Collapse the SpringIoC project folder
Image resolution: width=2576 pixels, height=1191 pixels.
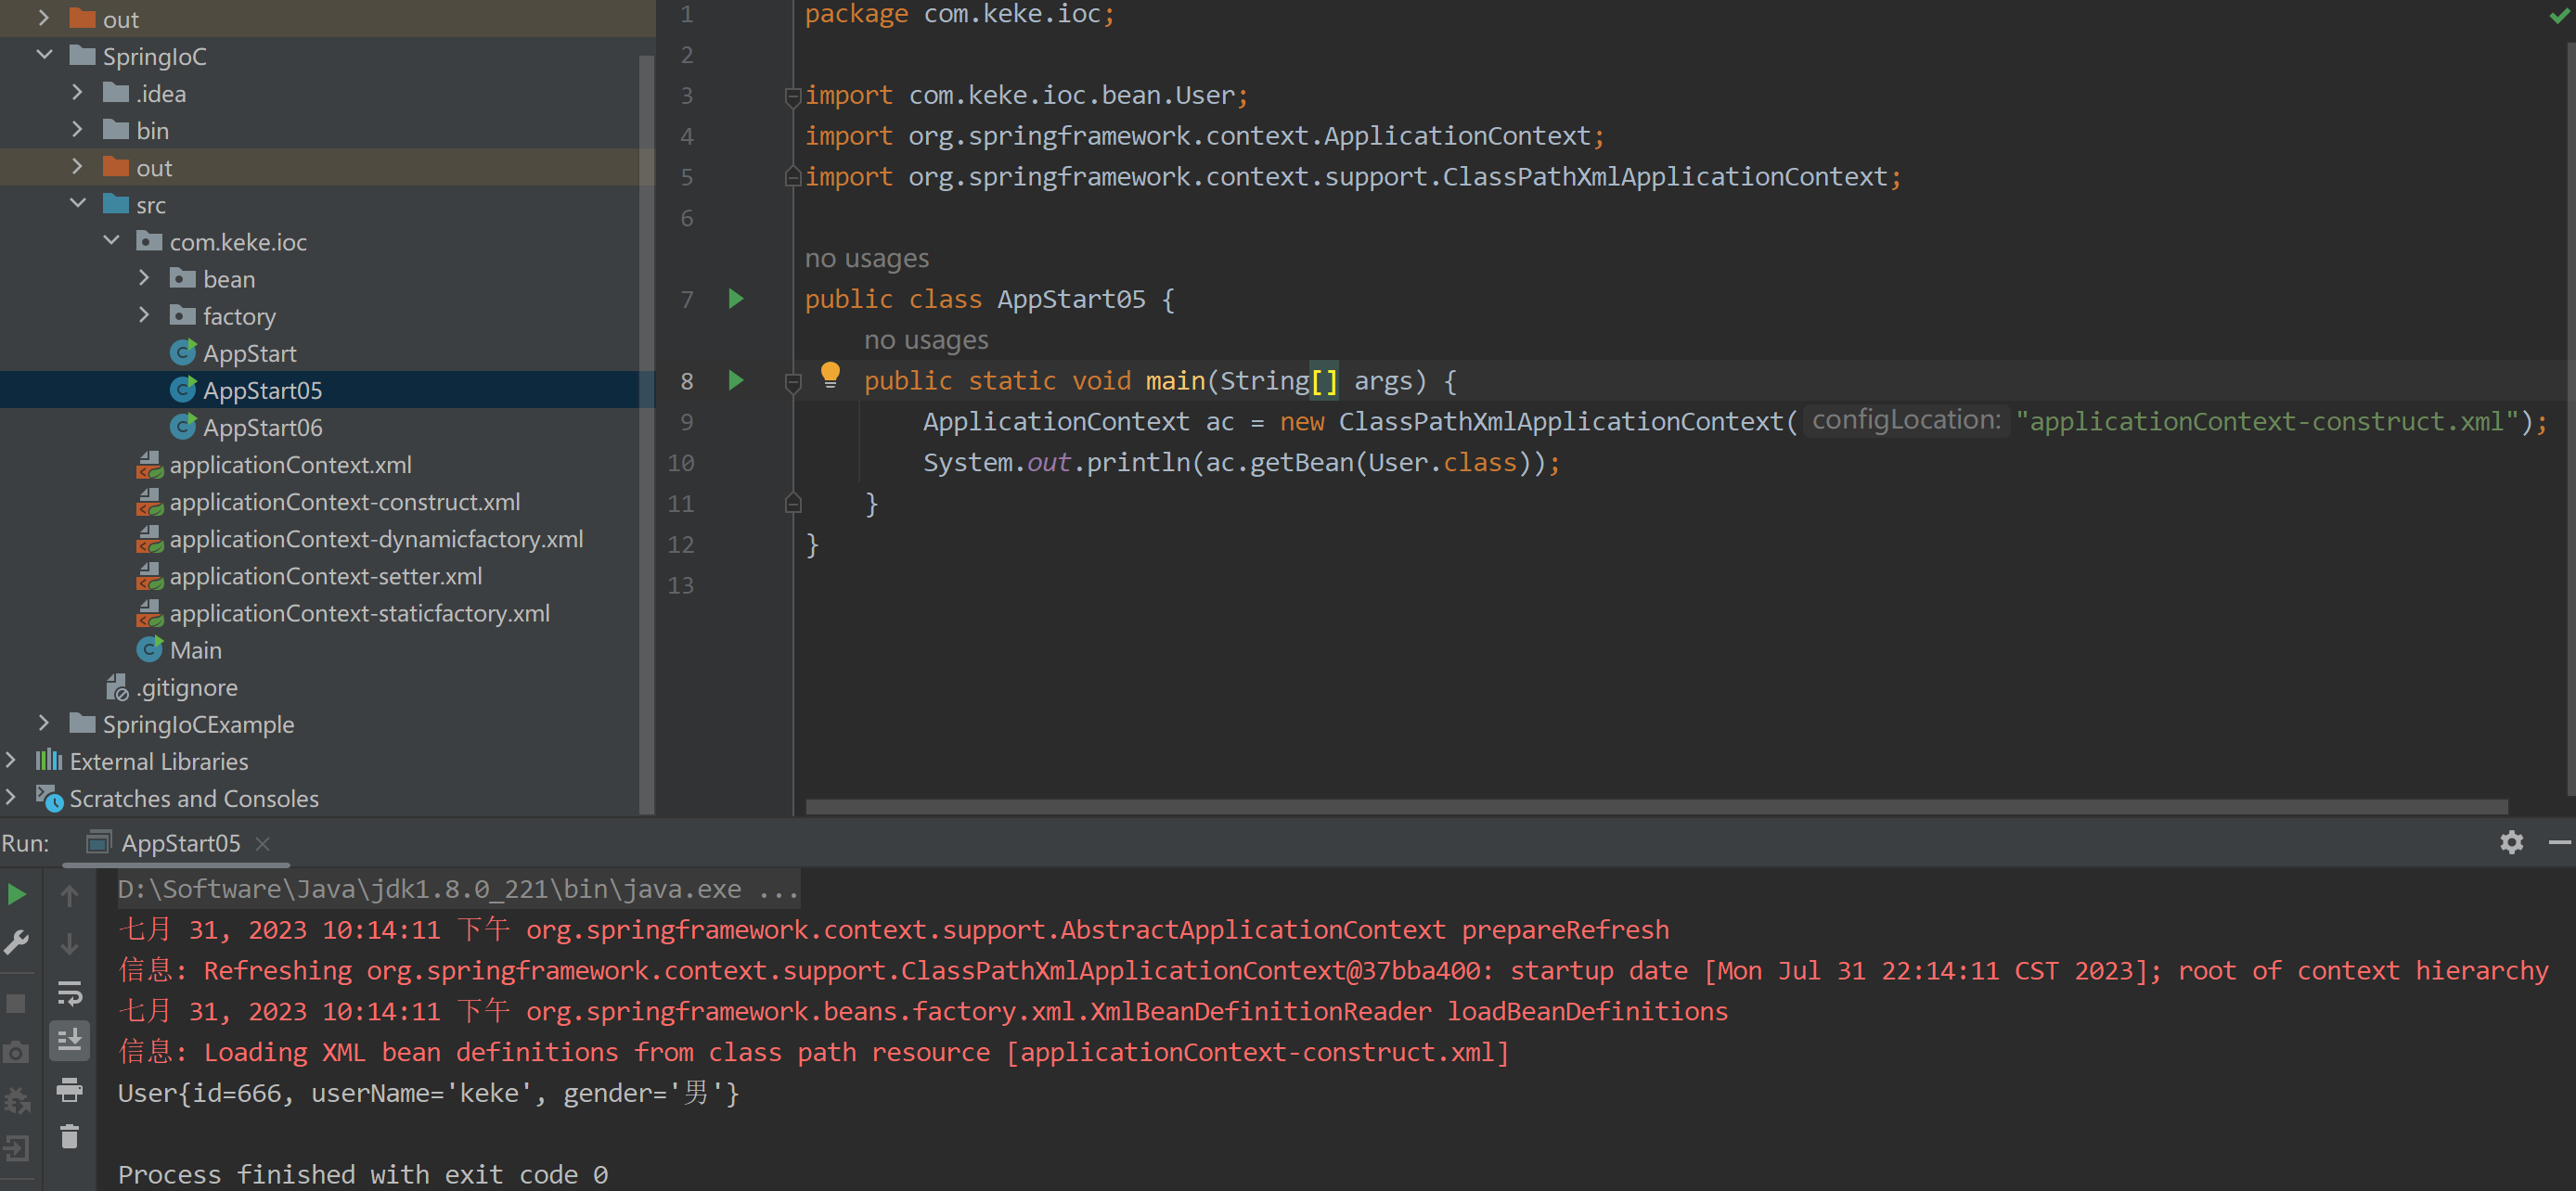(x=44, y=56)
